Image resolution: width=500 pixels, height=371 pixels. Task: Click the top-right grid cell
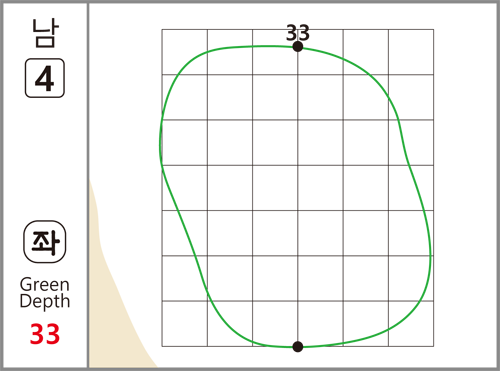tap(411, 52)
